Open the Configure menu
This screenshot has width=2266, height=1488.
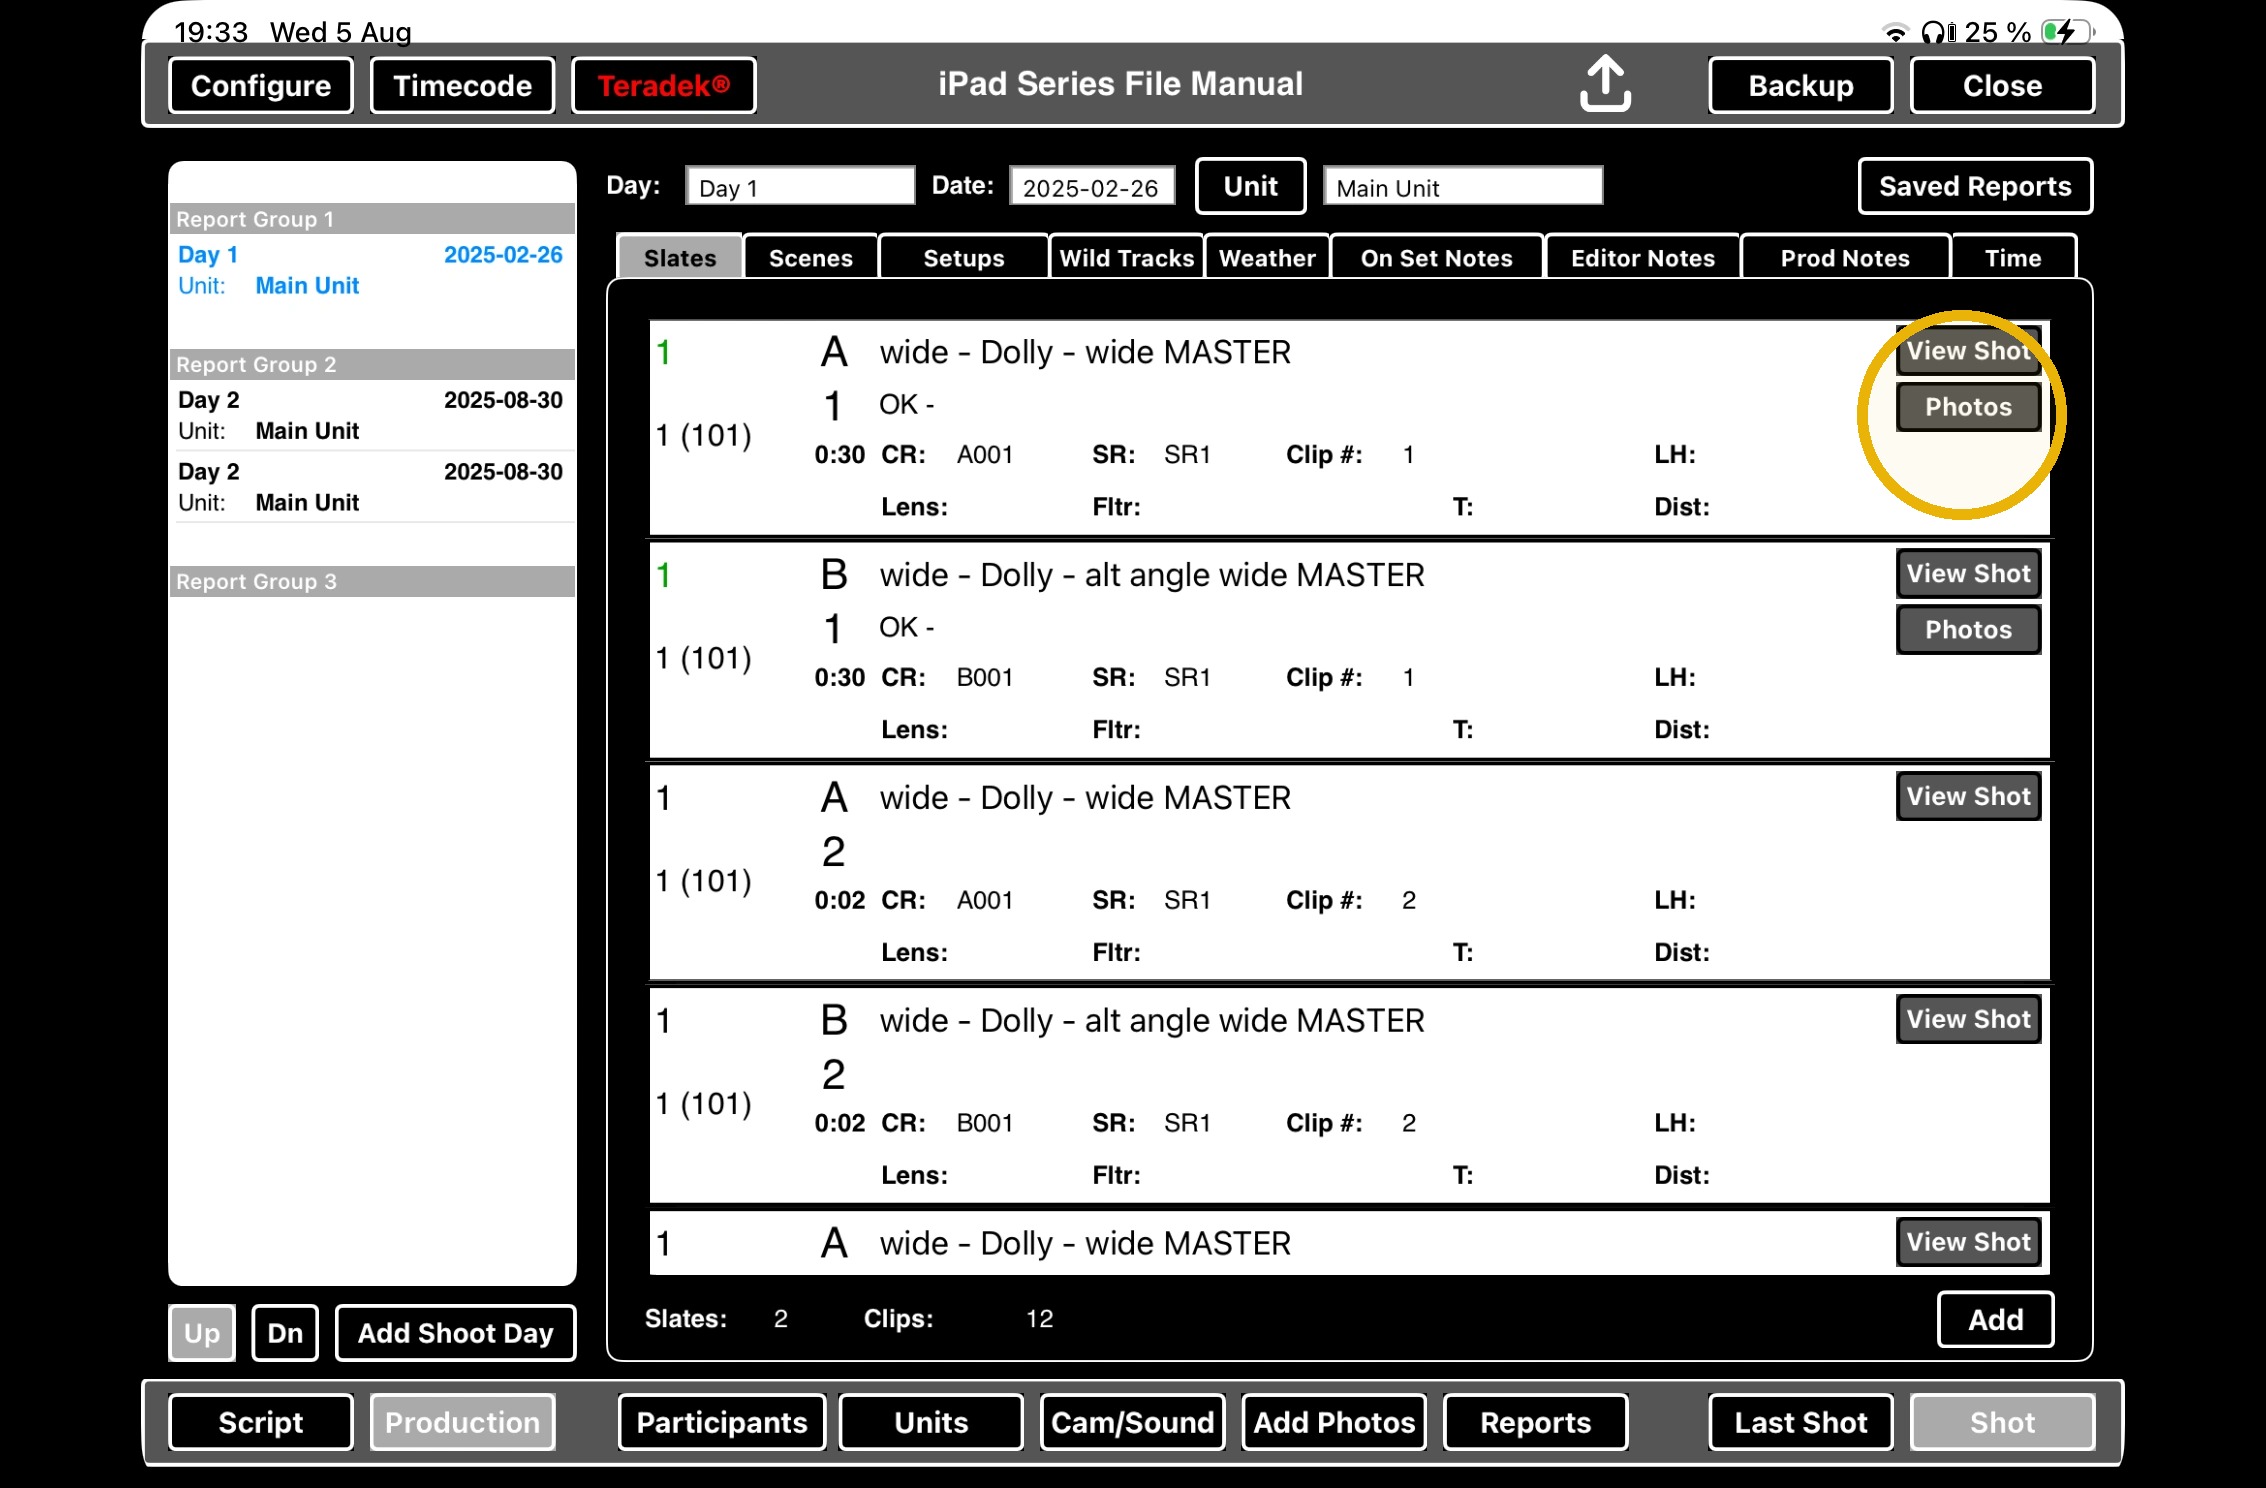261,86
